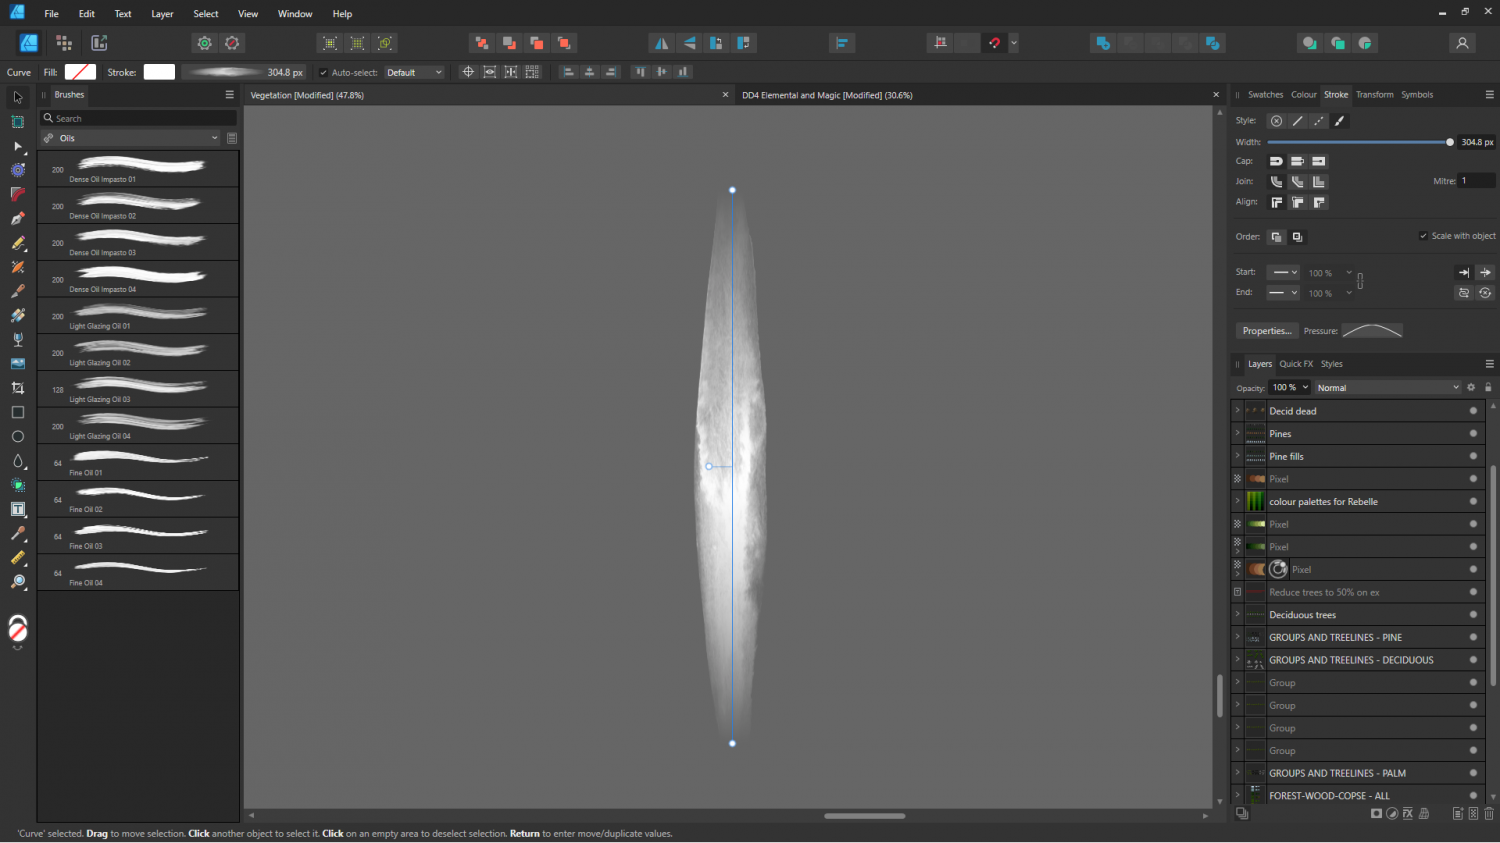
Task: Choose the Fine Oil 01 brush
Action: [x=138, y=463]
